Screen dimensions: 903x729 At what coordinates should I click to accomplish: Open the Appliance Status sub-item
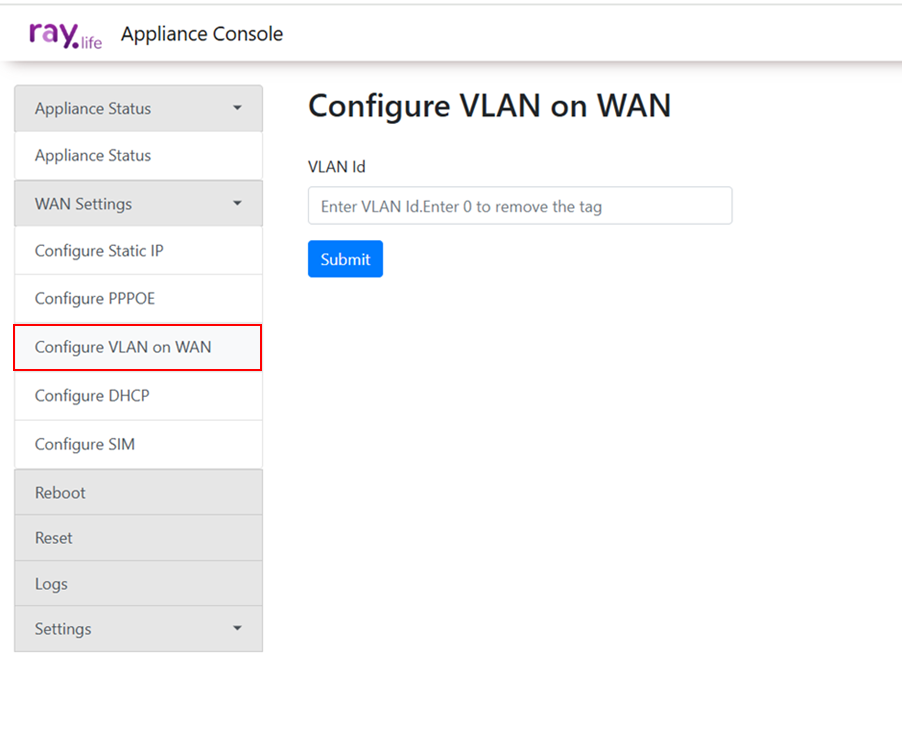click(93, 156)
